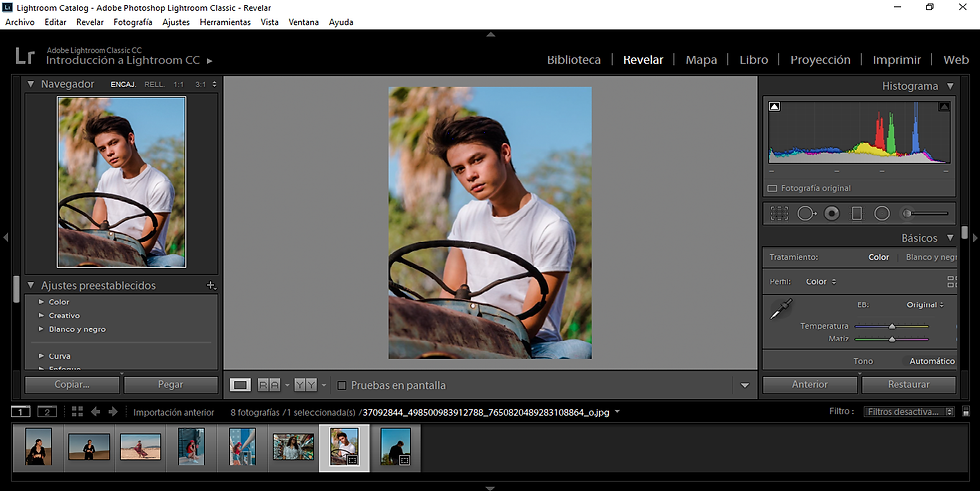Open EB Original white balance dropdown

point(925,305)
